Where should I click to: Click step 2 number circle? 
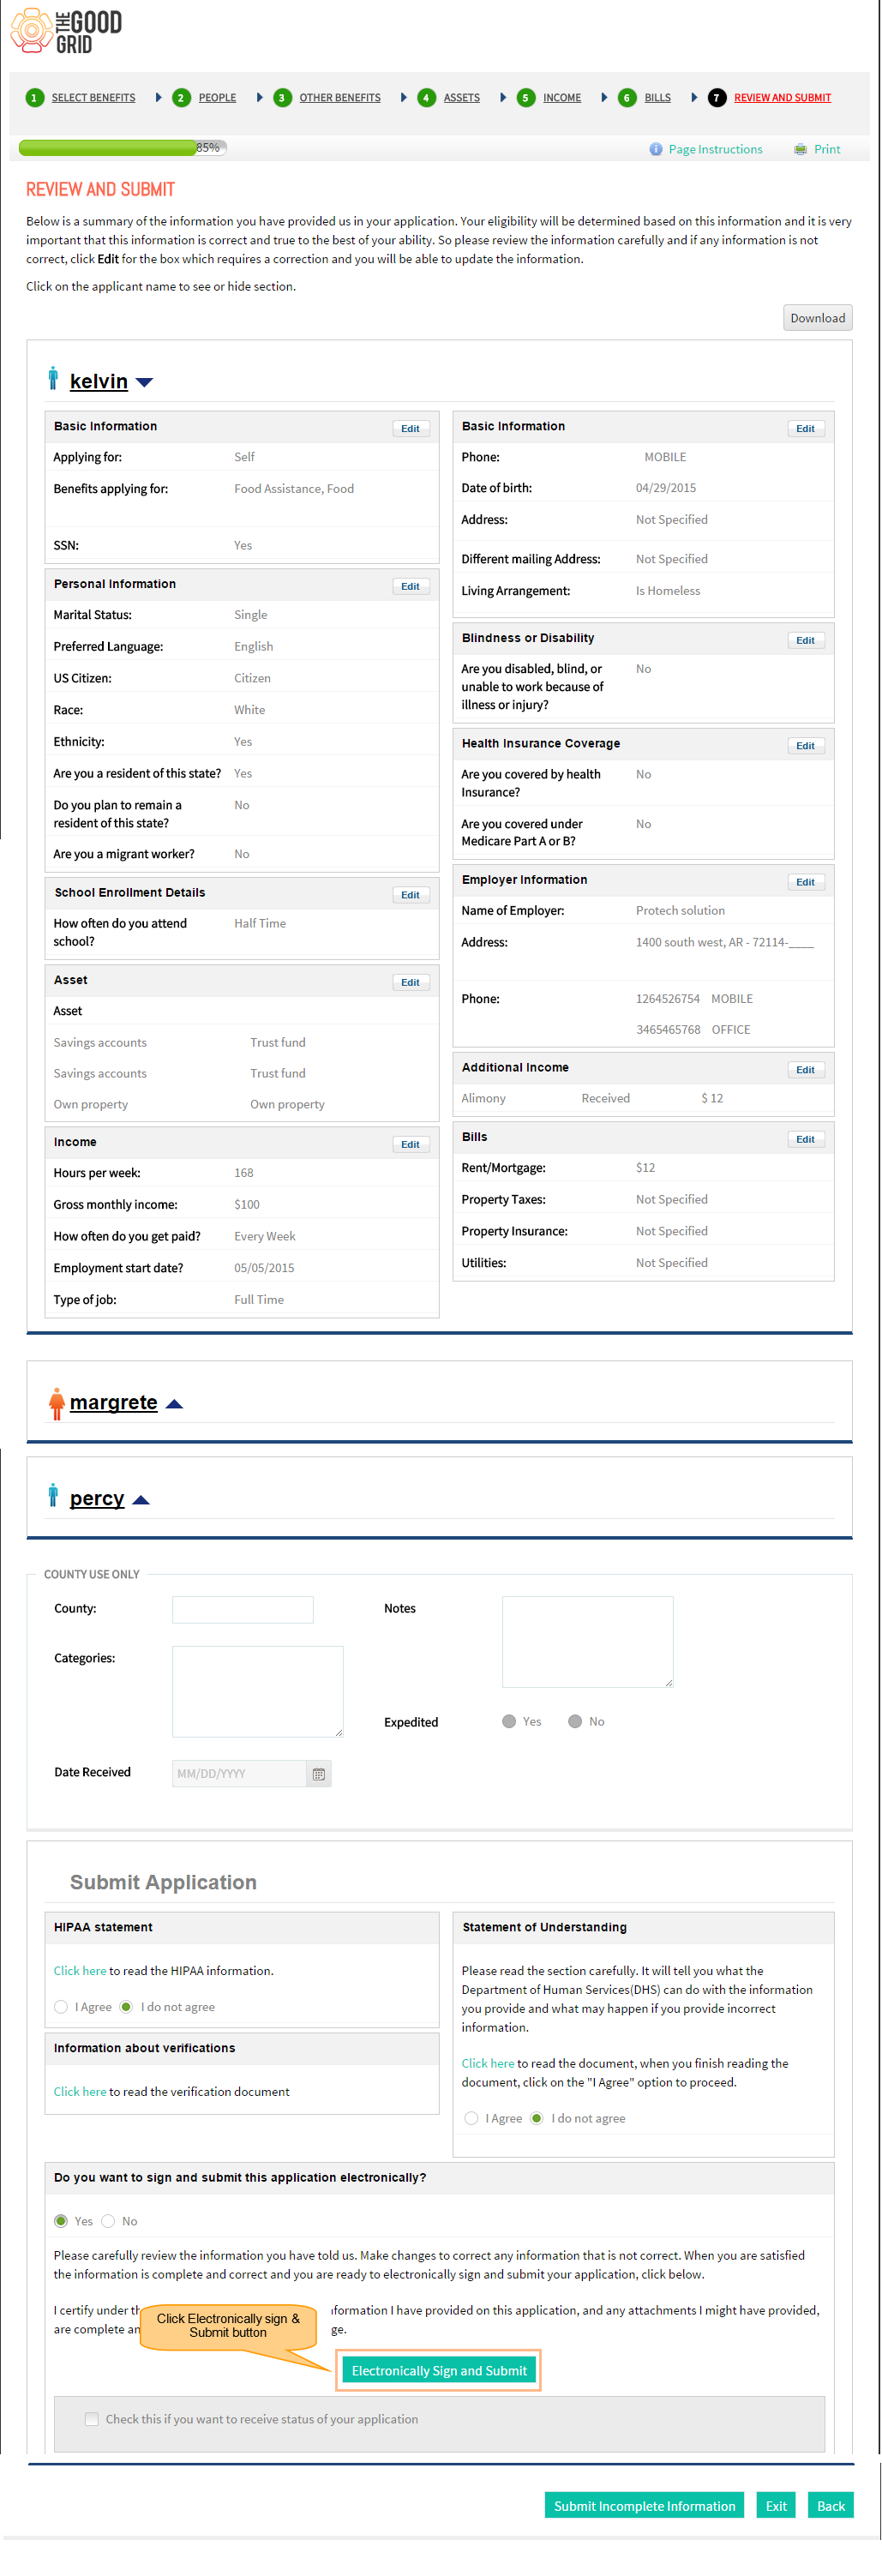tap(181, 97)
